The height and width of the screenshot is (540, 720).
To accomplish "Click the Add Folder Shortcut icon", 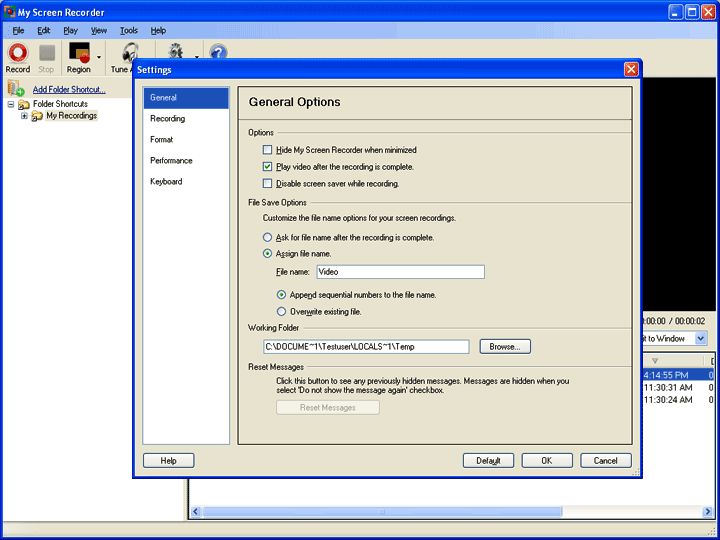I will tap(15, 89).
